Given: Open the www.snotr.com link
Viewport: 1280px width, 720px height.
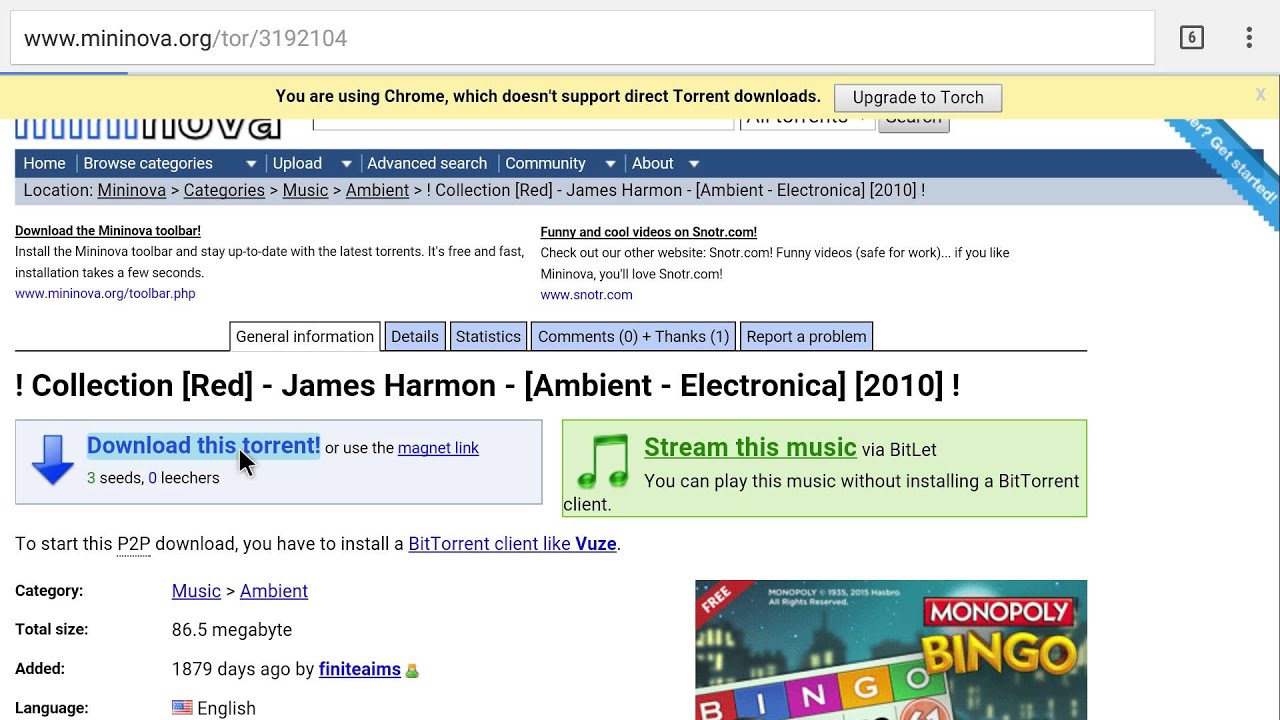Looking at the screenshot, I should 586,295.
